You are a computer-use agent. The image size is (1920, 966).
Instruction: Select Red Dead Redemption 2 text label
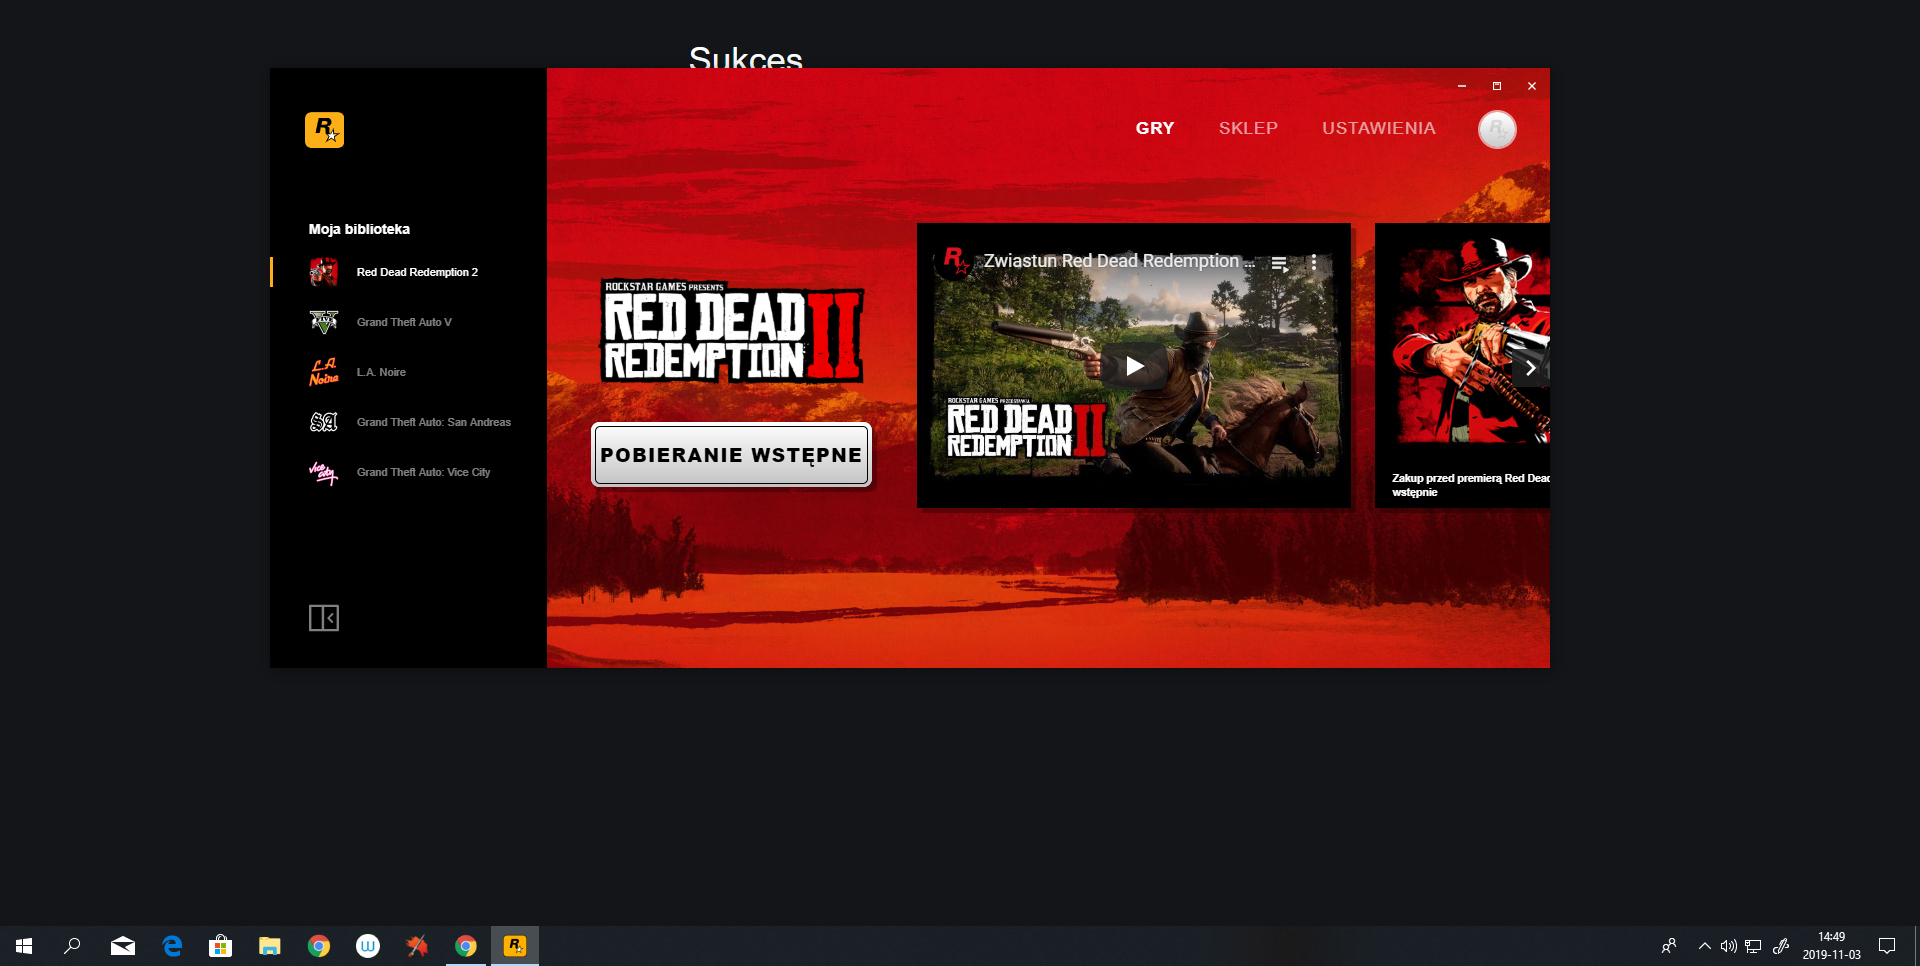tap(417, 272)
